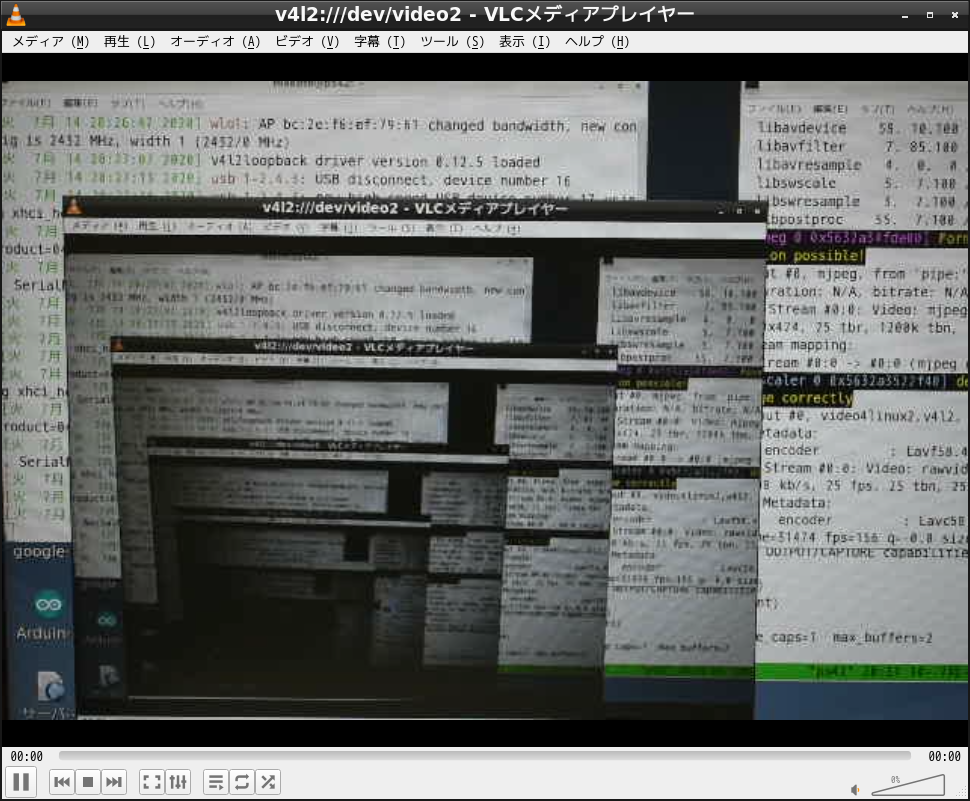
Task: Toggle the playlist view
Action: point(216,782)
